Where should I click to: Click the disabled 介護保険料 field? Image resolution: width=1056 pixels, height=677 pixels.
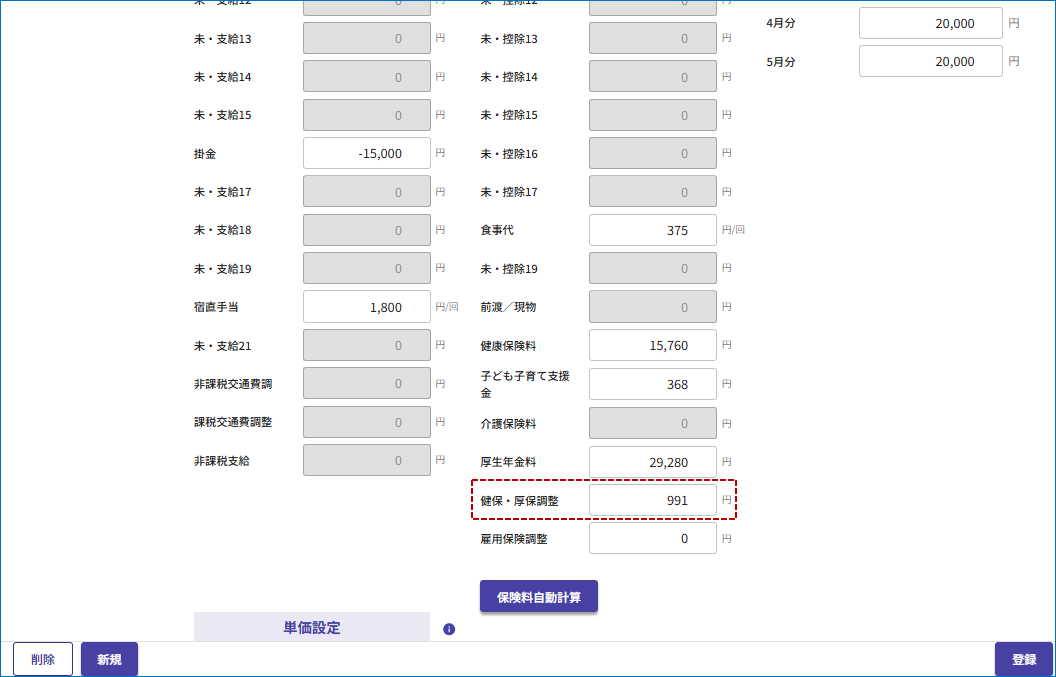pos(652,423)
